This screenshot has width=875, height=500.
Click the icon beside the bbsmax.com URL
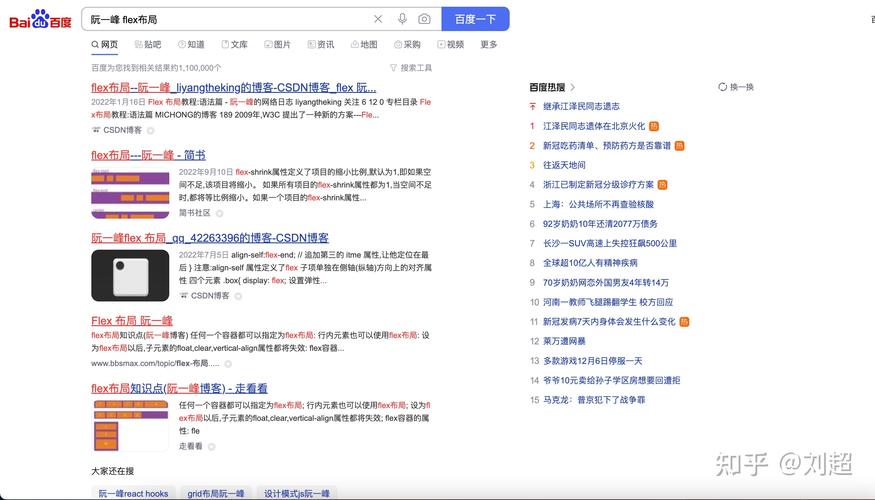click(x=228, y=364)
